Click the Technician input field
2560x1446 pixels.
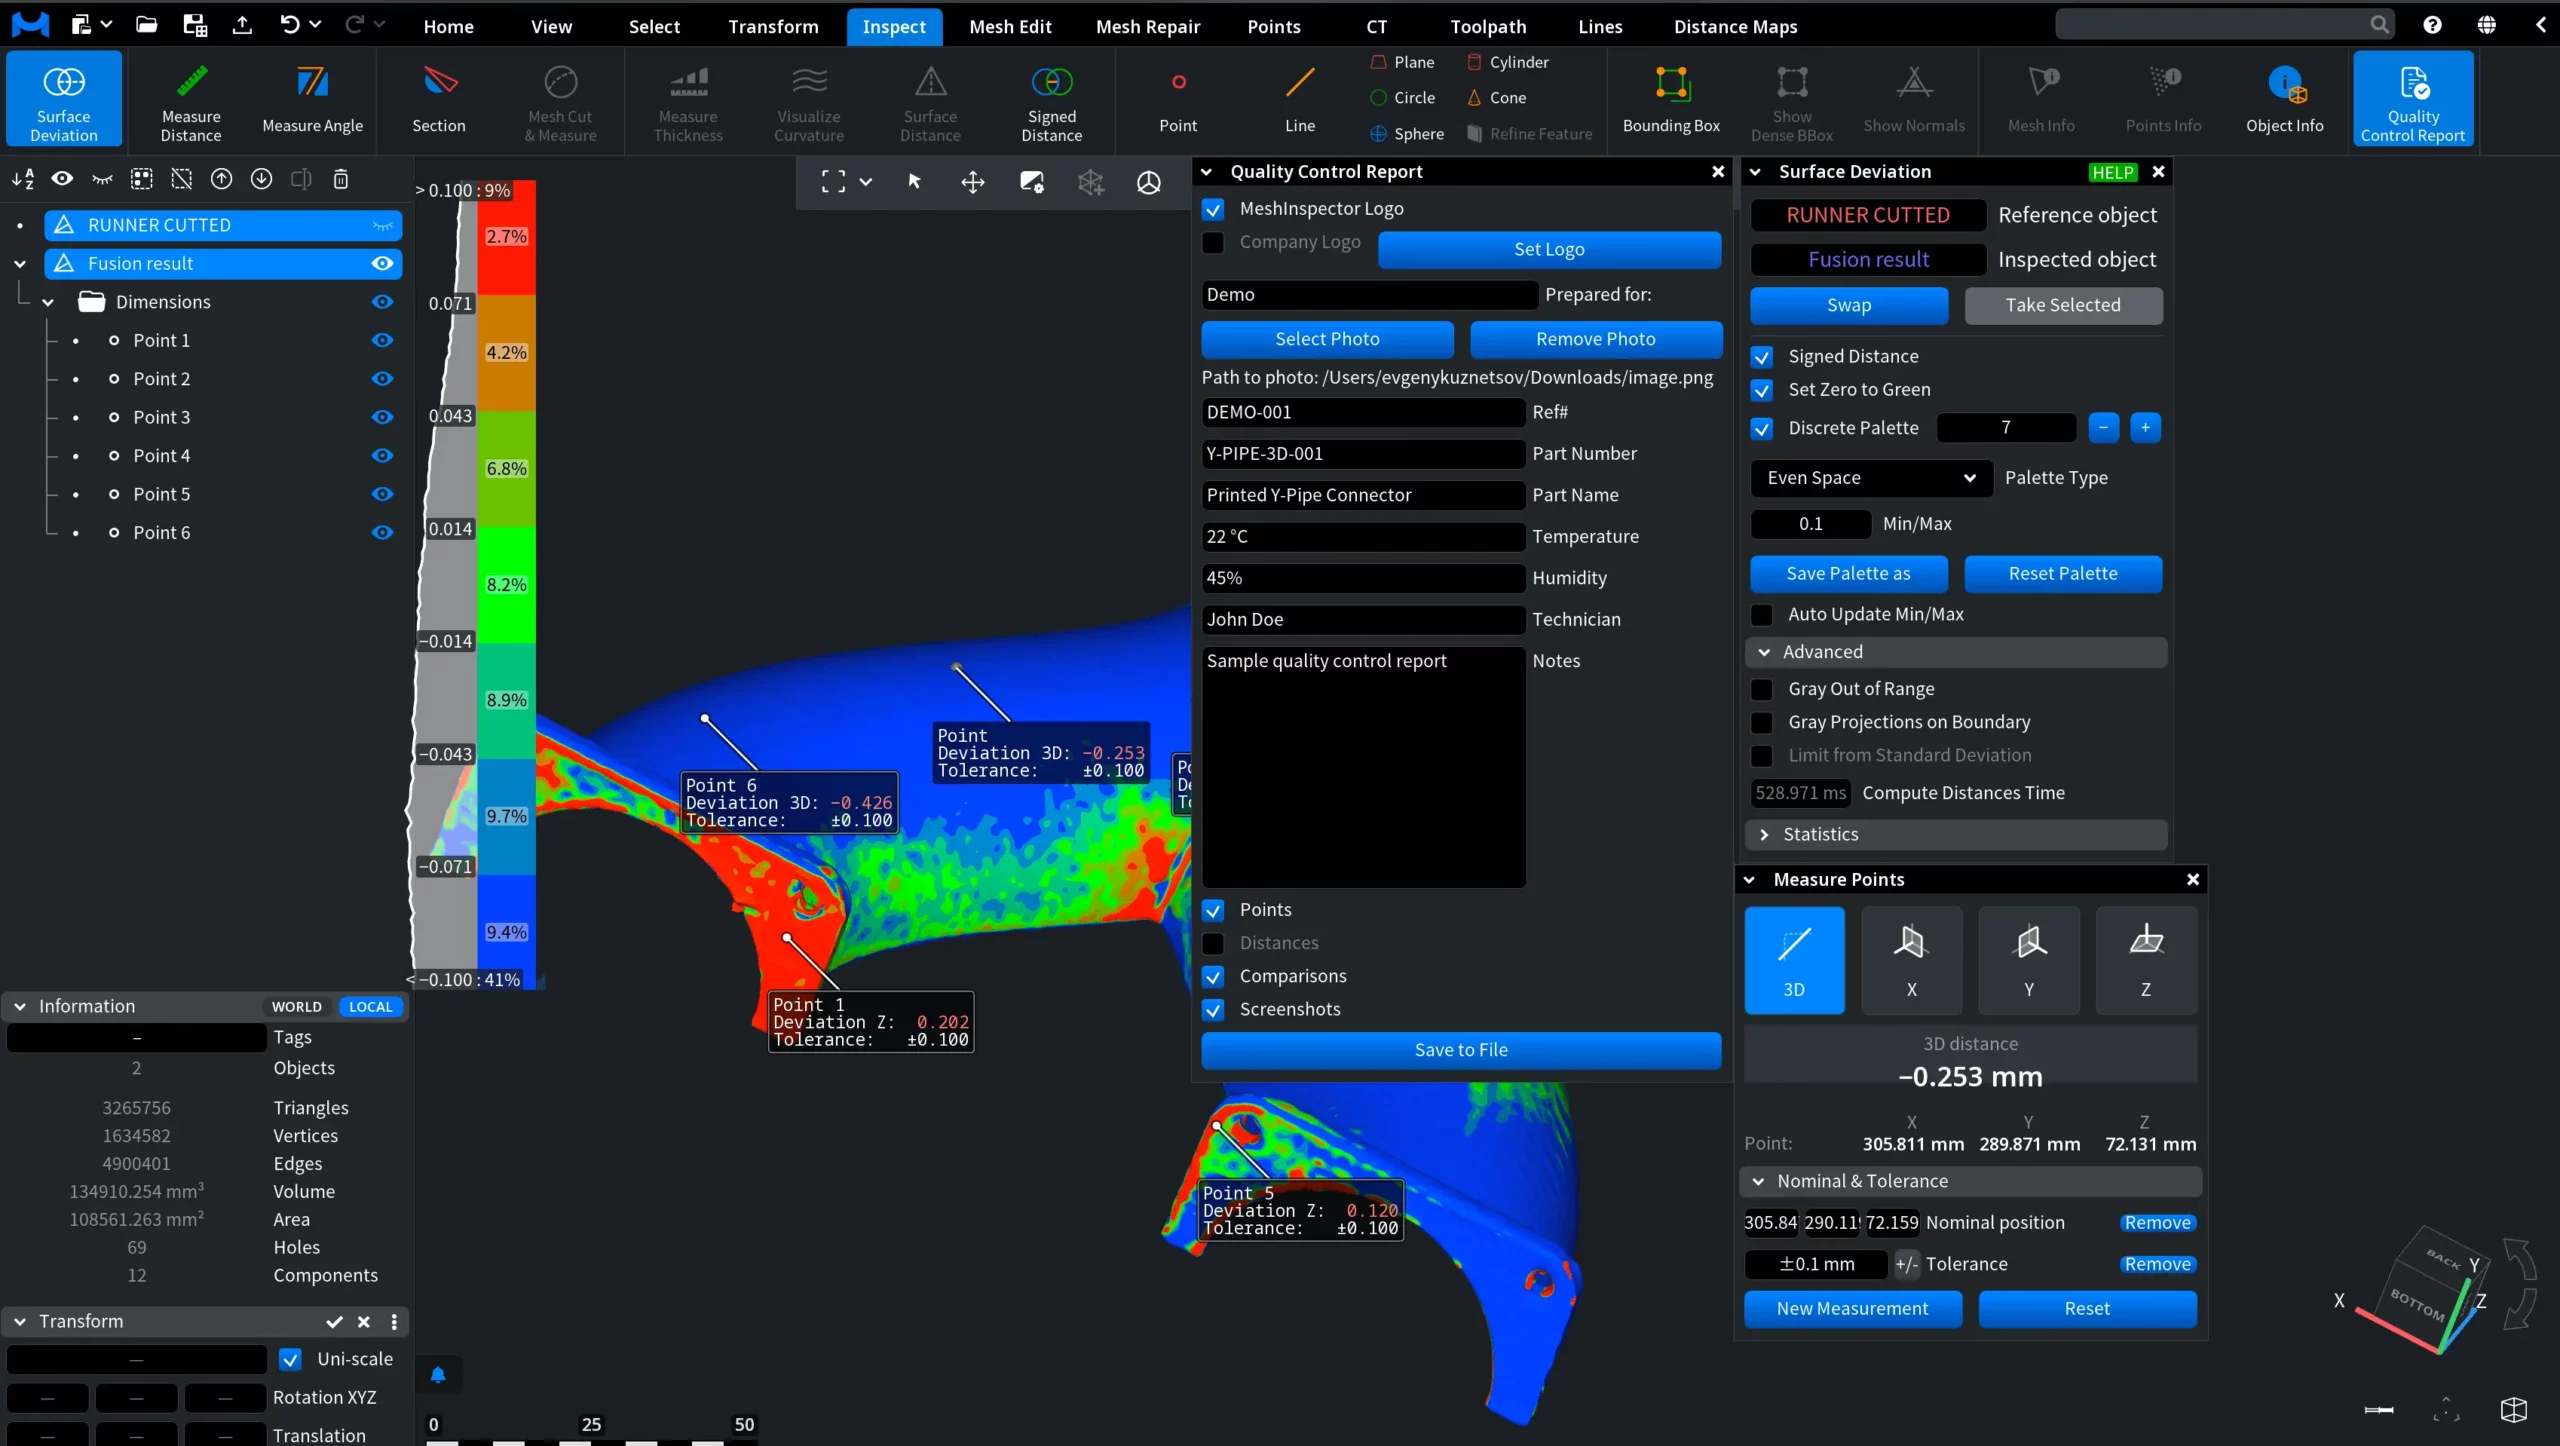click(1363, 619)
